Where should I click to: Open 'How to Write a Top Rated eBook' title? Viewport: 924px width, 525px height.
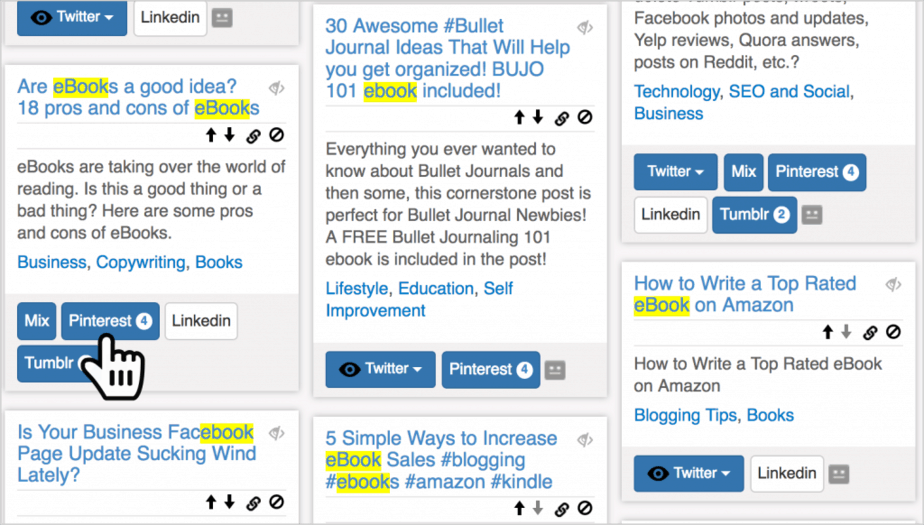[745, 294]
